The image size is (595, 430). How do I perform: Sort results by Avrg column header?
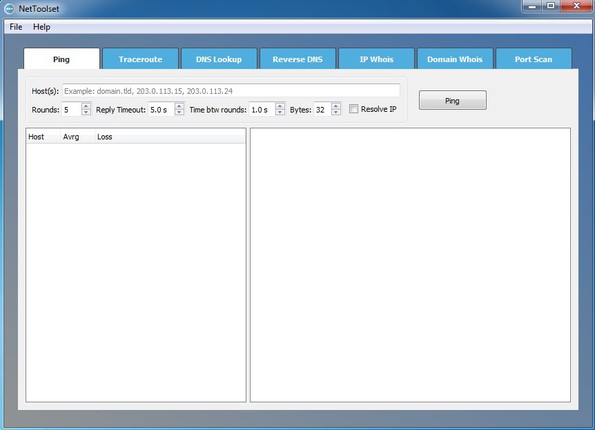[77, 137]
